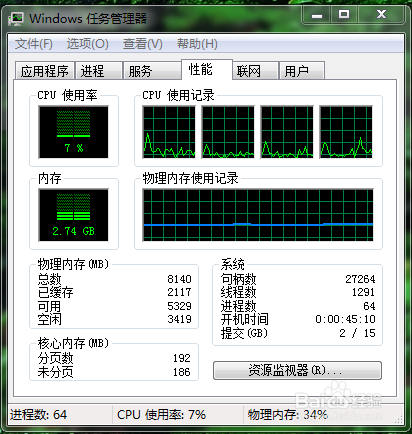Click the 物理内存(MB) group label
412x434 pixels.
click(x=73, y=264)
